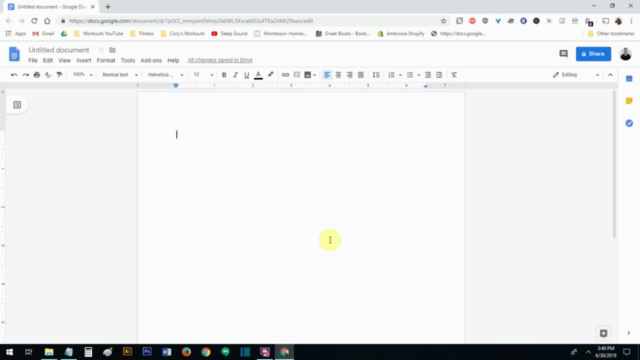The image size is (640, 360).
Task: Move document using folder icon
Action: (x=112, y=50)
